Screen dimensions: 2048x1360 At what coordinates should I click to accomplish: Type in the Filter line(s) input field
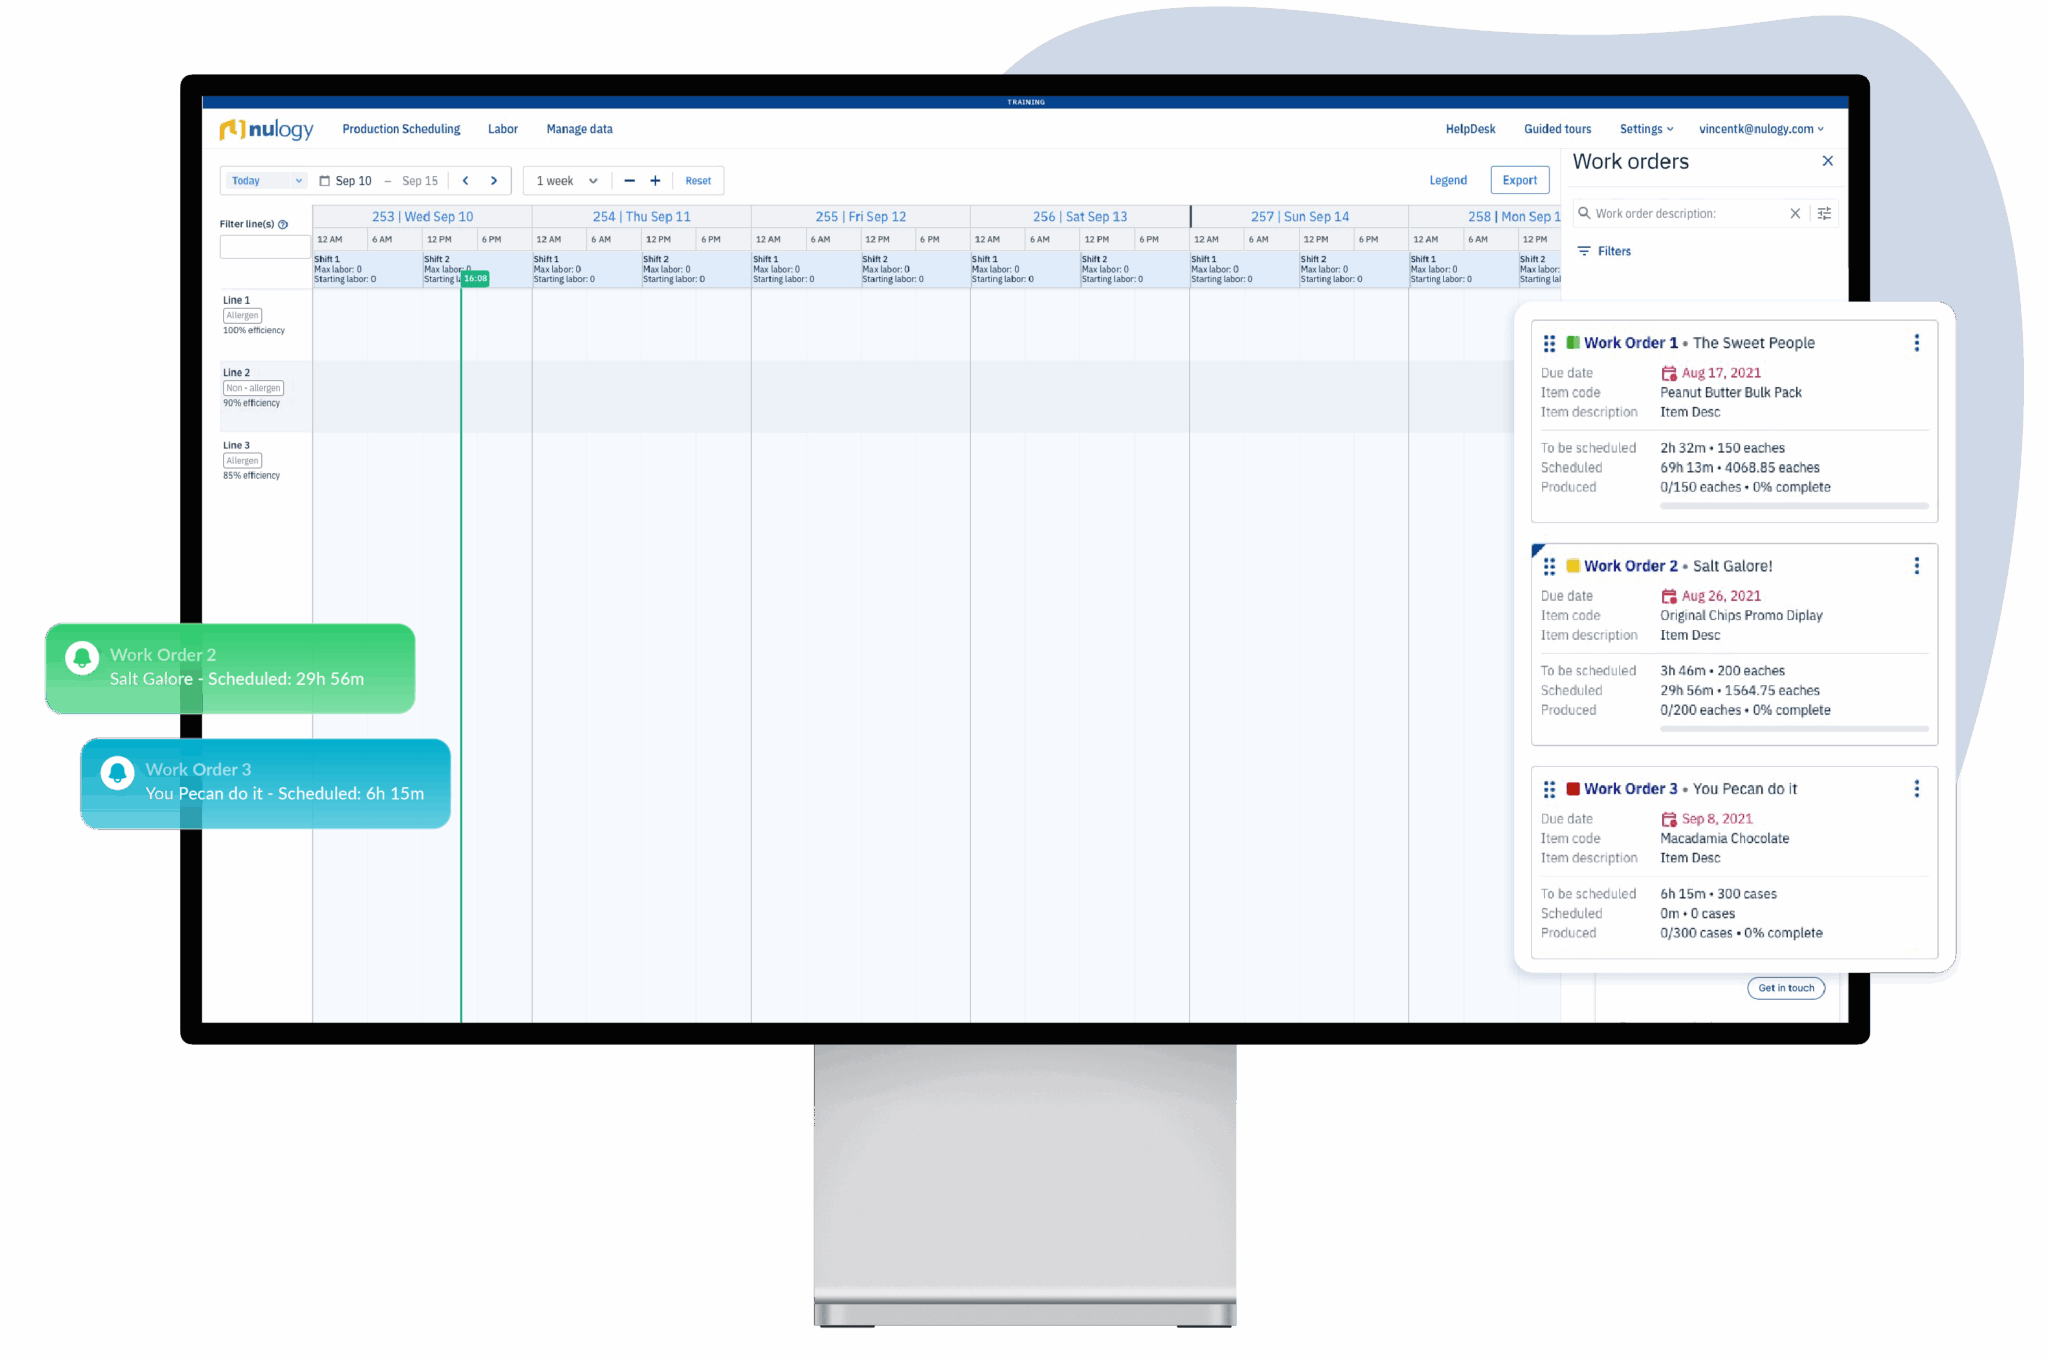(263, 246)
